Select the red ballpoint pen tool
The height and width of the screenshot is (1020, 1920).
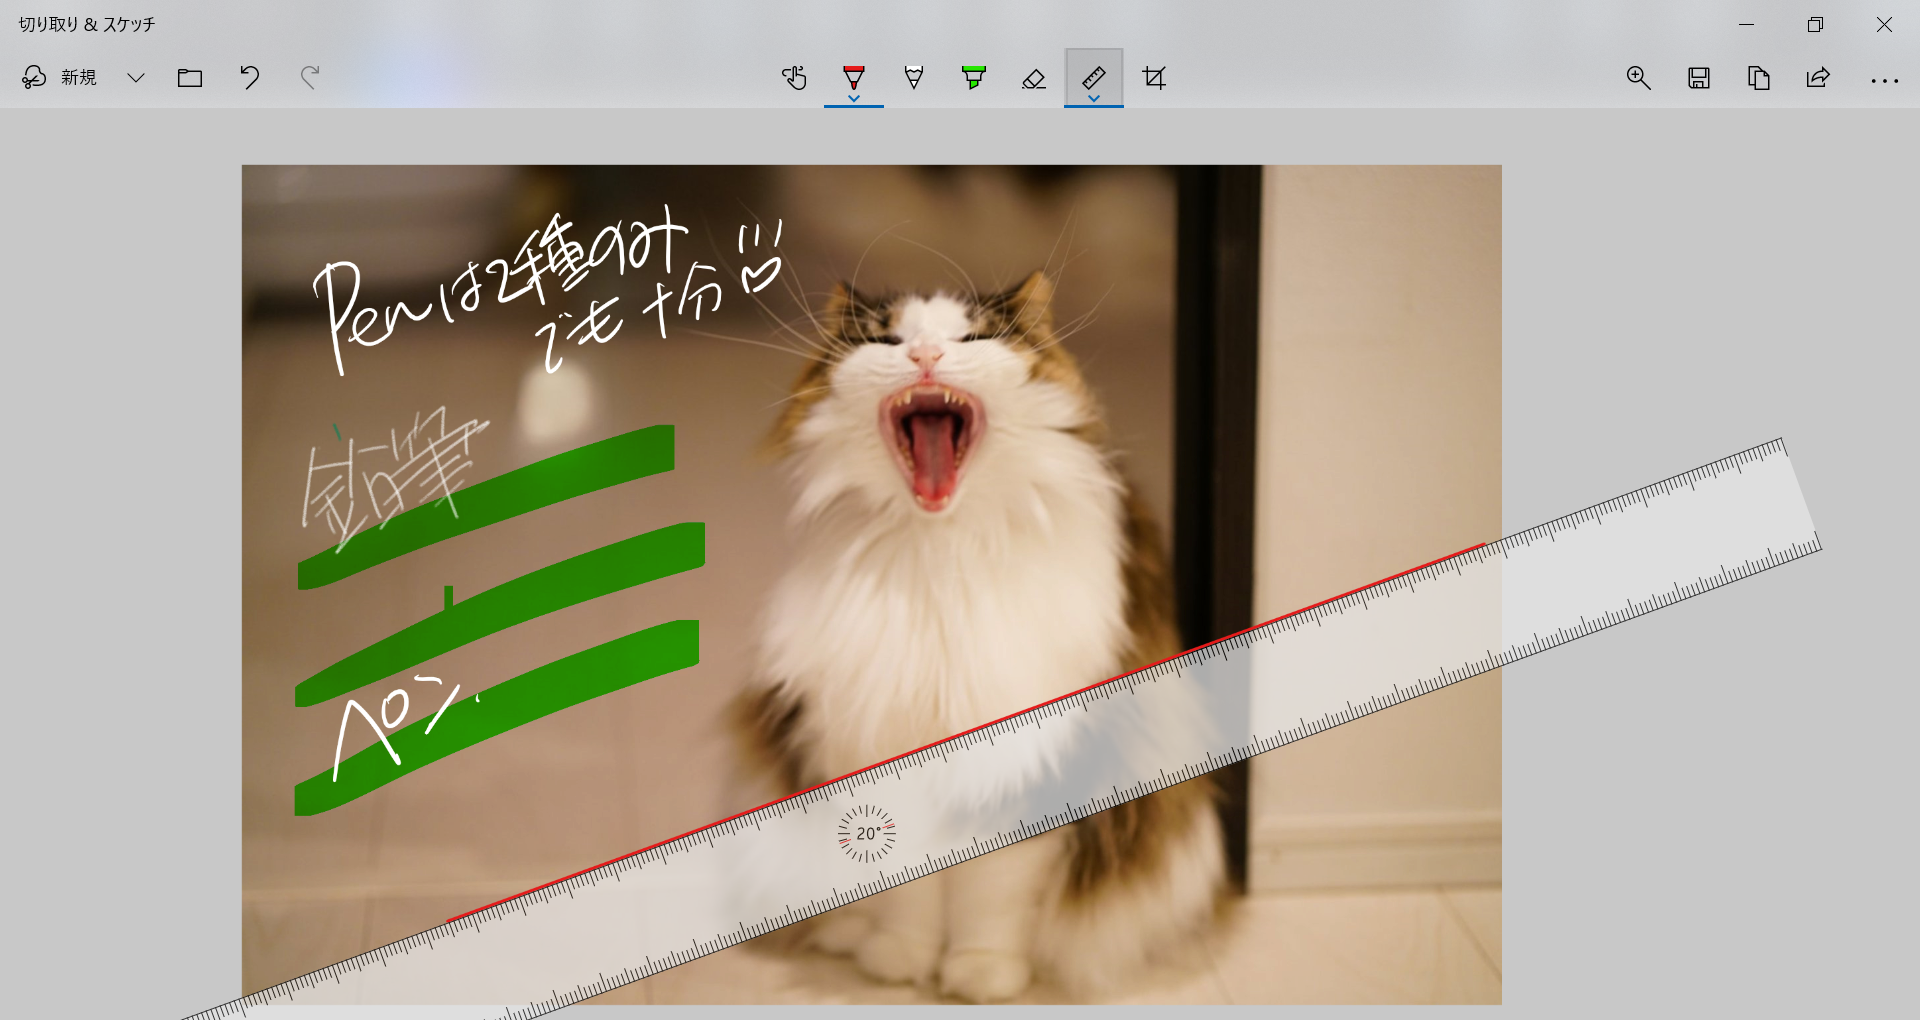pos(854,76)
